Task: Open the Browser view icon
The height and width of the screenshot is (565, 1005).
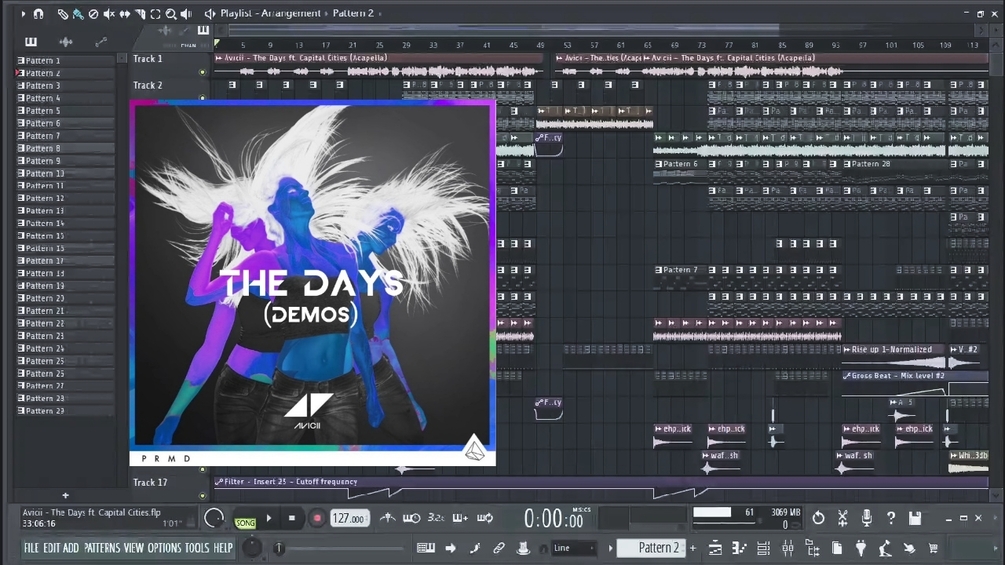Action: tap(812, 548)
